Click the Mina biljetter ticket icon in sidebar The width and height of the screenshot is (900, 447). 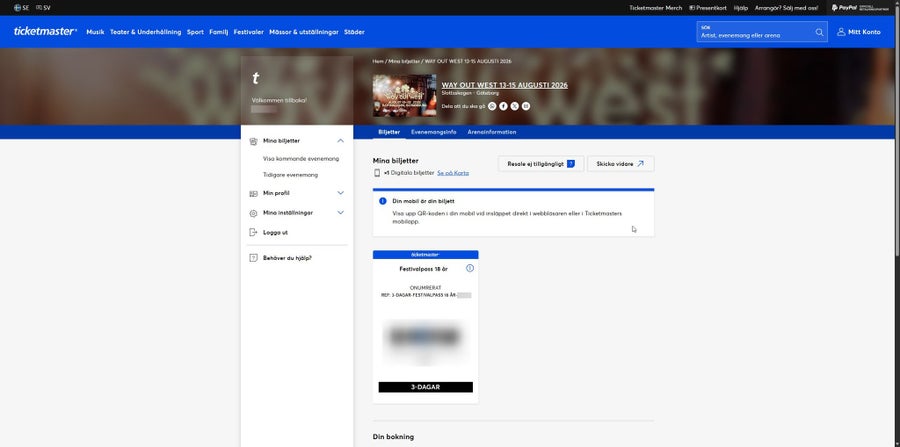[x=253, y=141]
